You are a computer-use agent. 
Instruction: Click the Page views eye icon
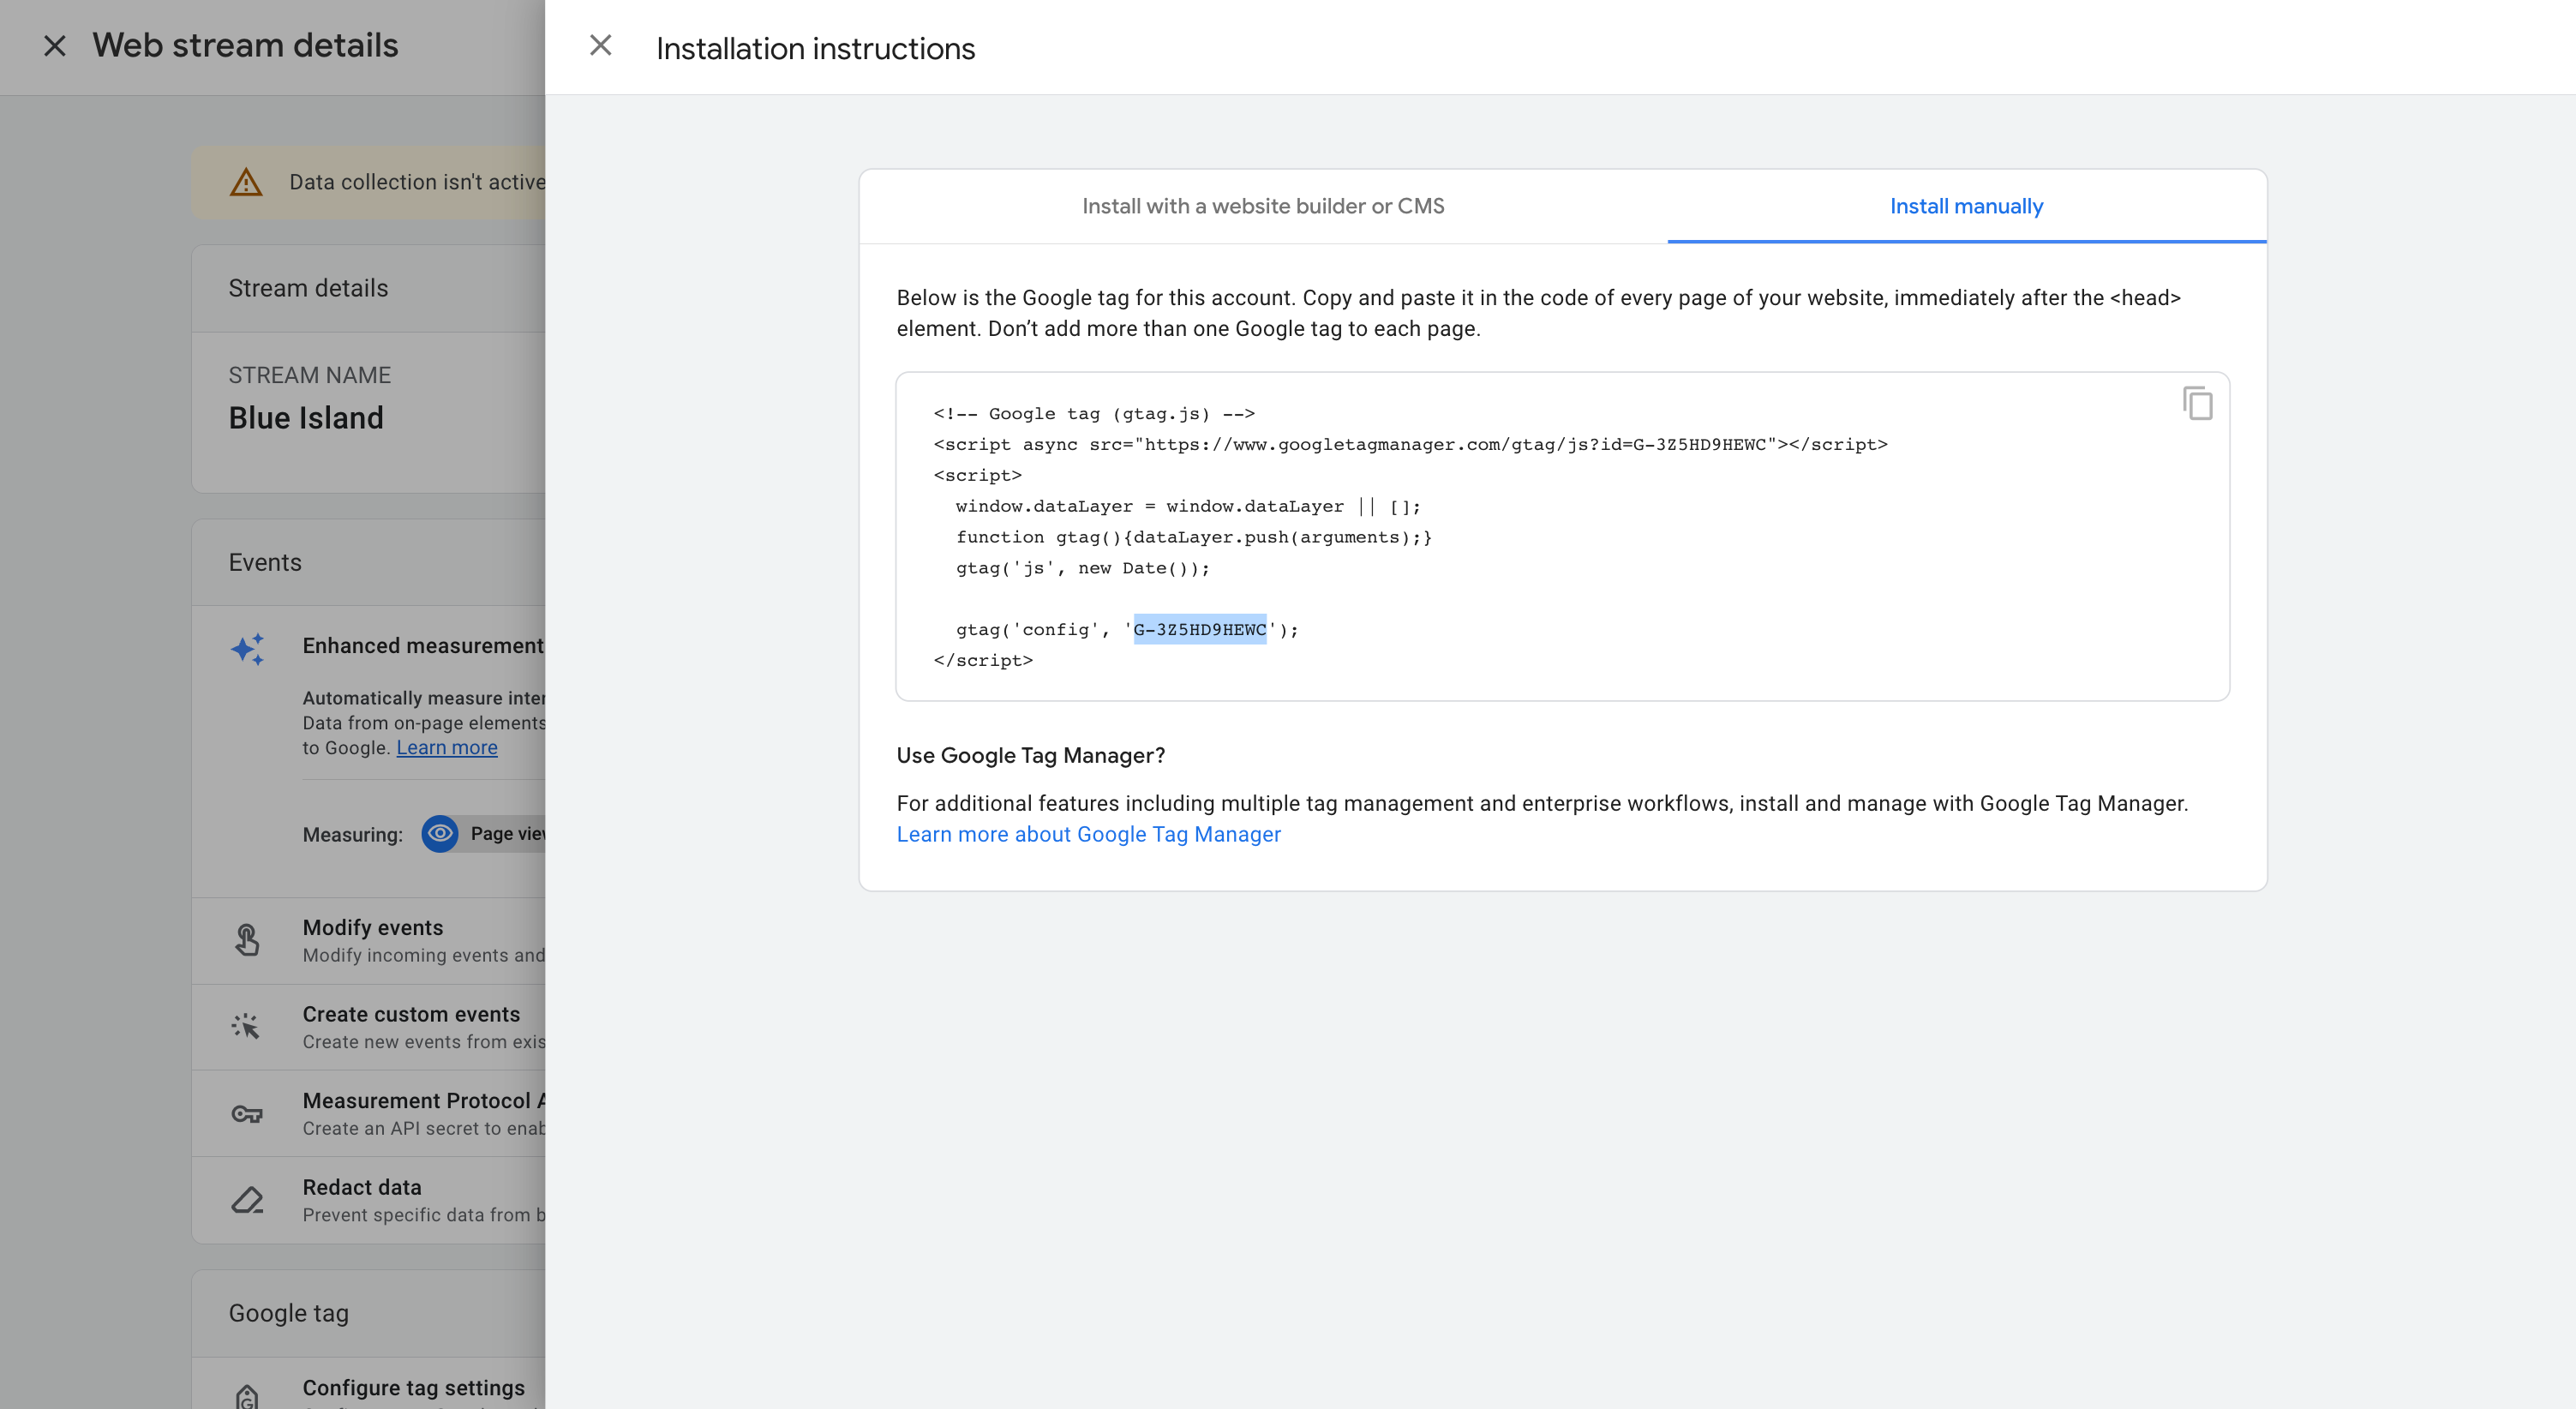pyautogui.click(x=440, y=833)
